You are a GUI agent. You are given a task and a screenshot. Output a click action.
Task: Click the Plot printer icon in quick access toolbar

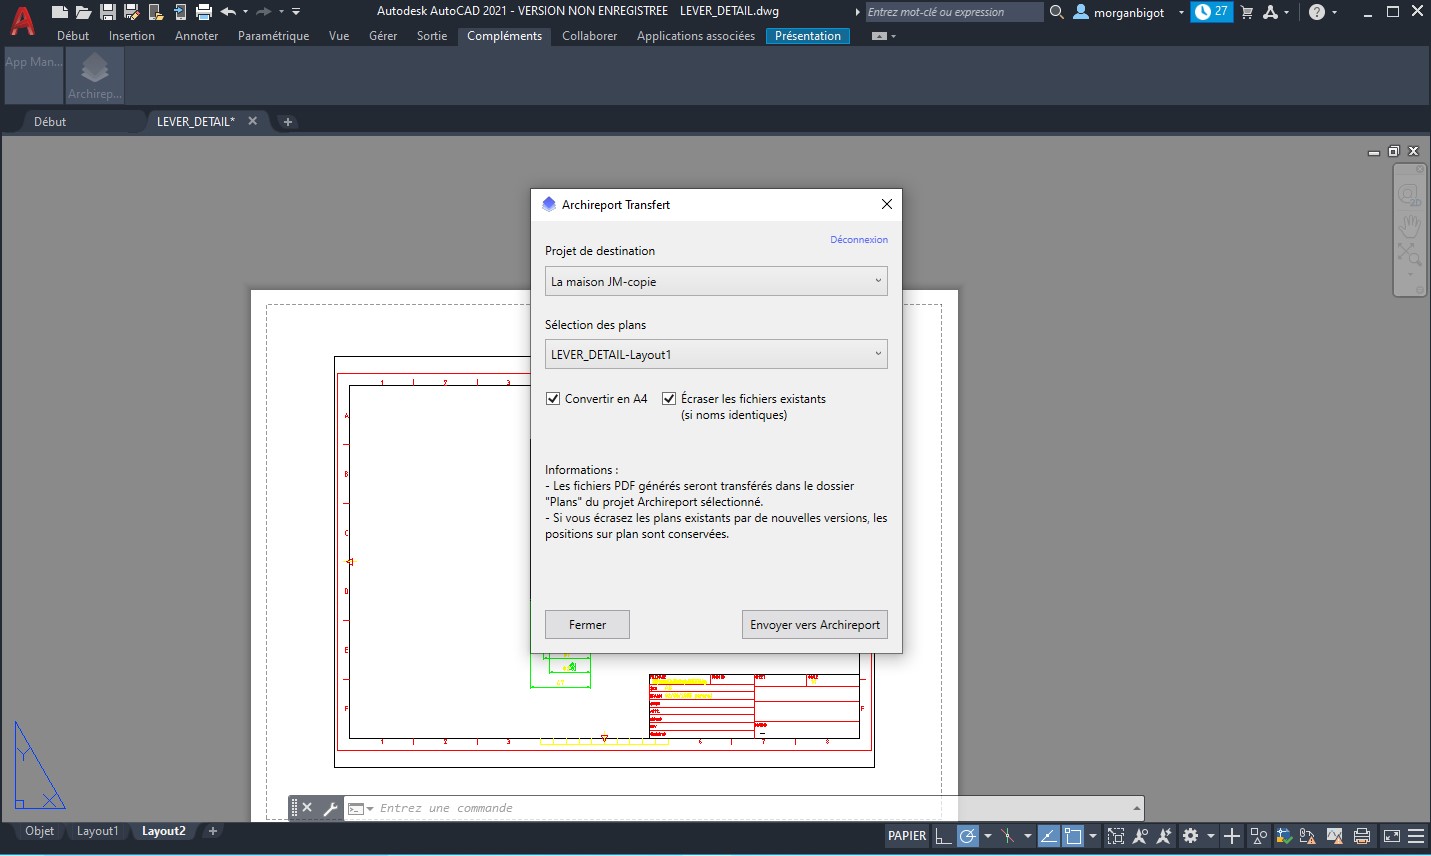(x=204, y=12)
